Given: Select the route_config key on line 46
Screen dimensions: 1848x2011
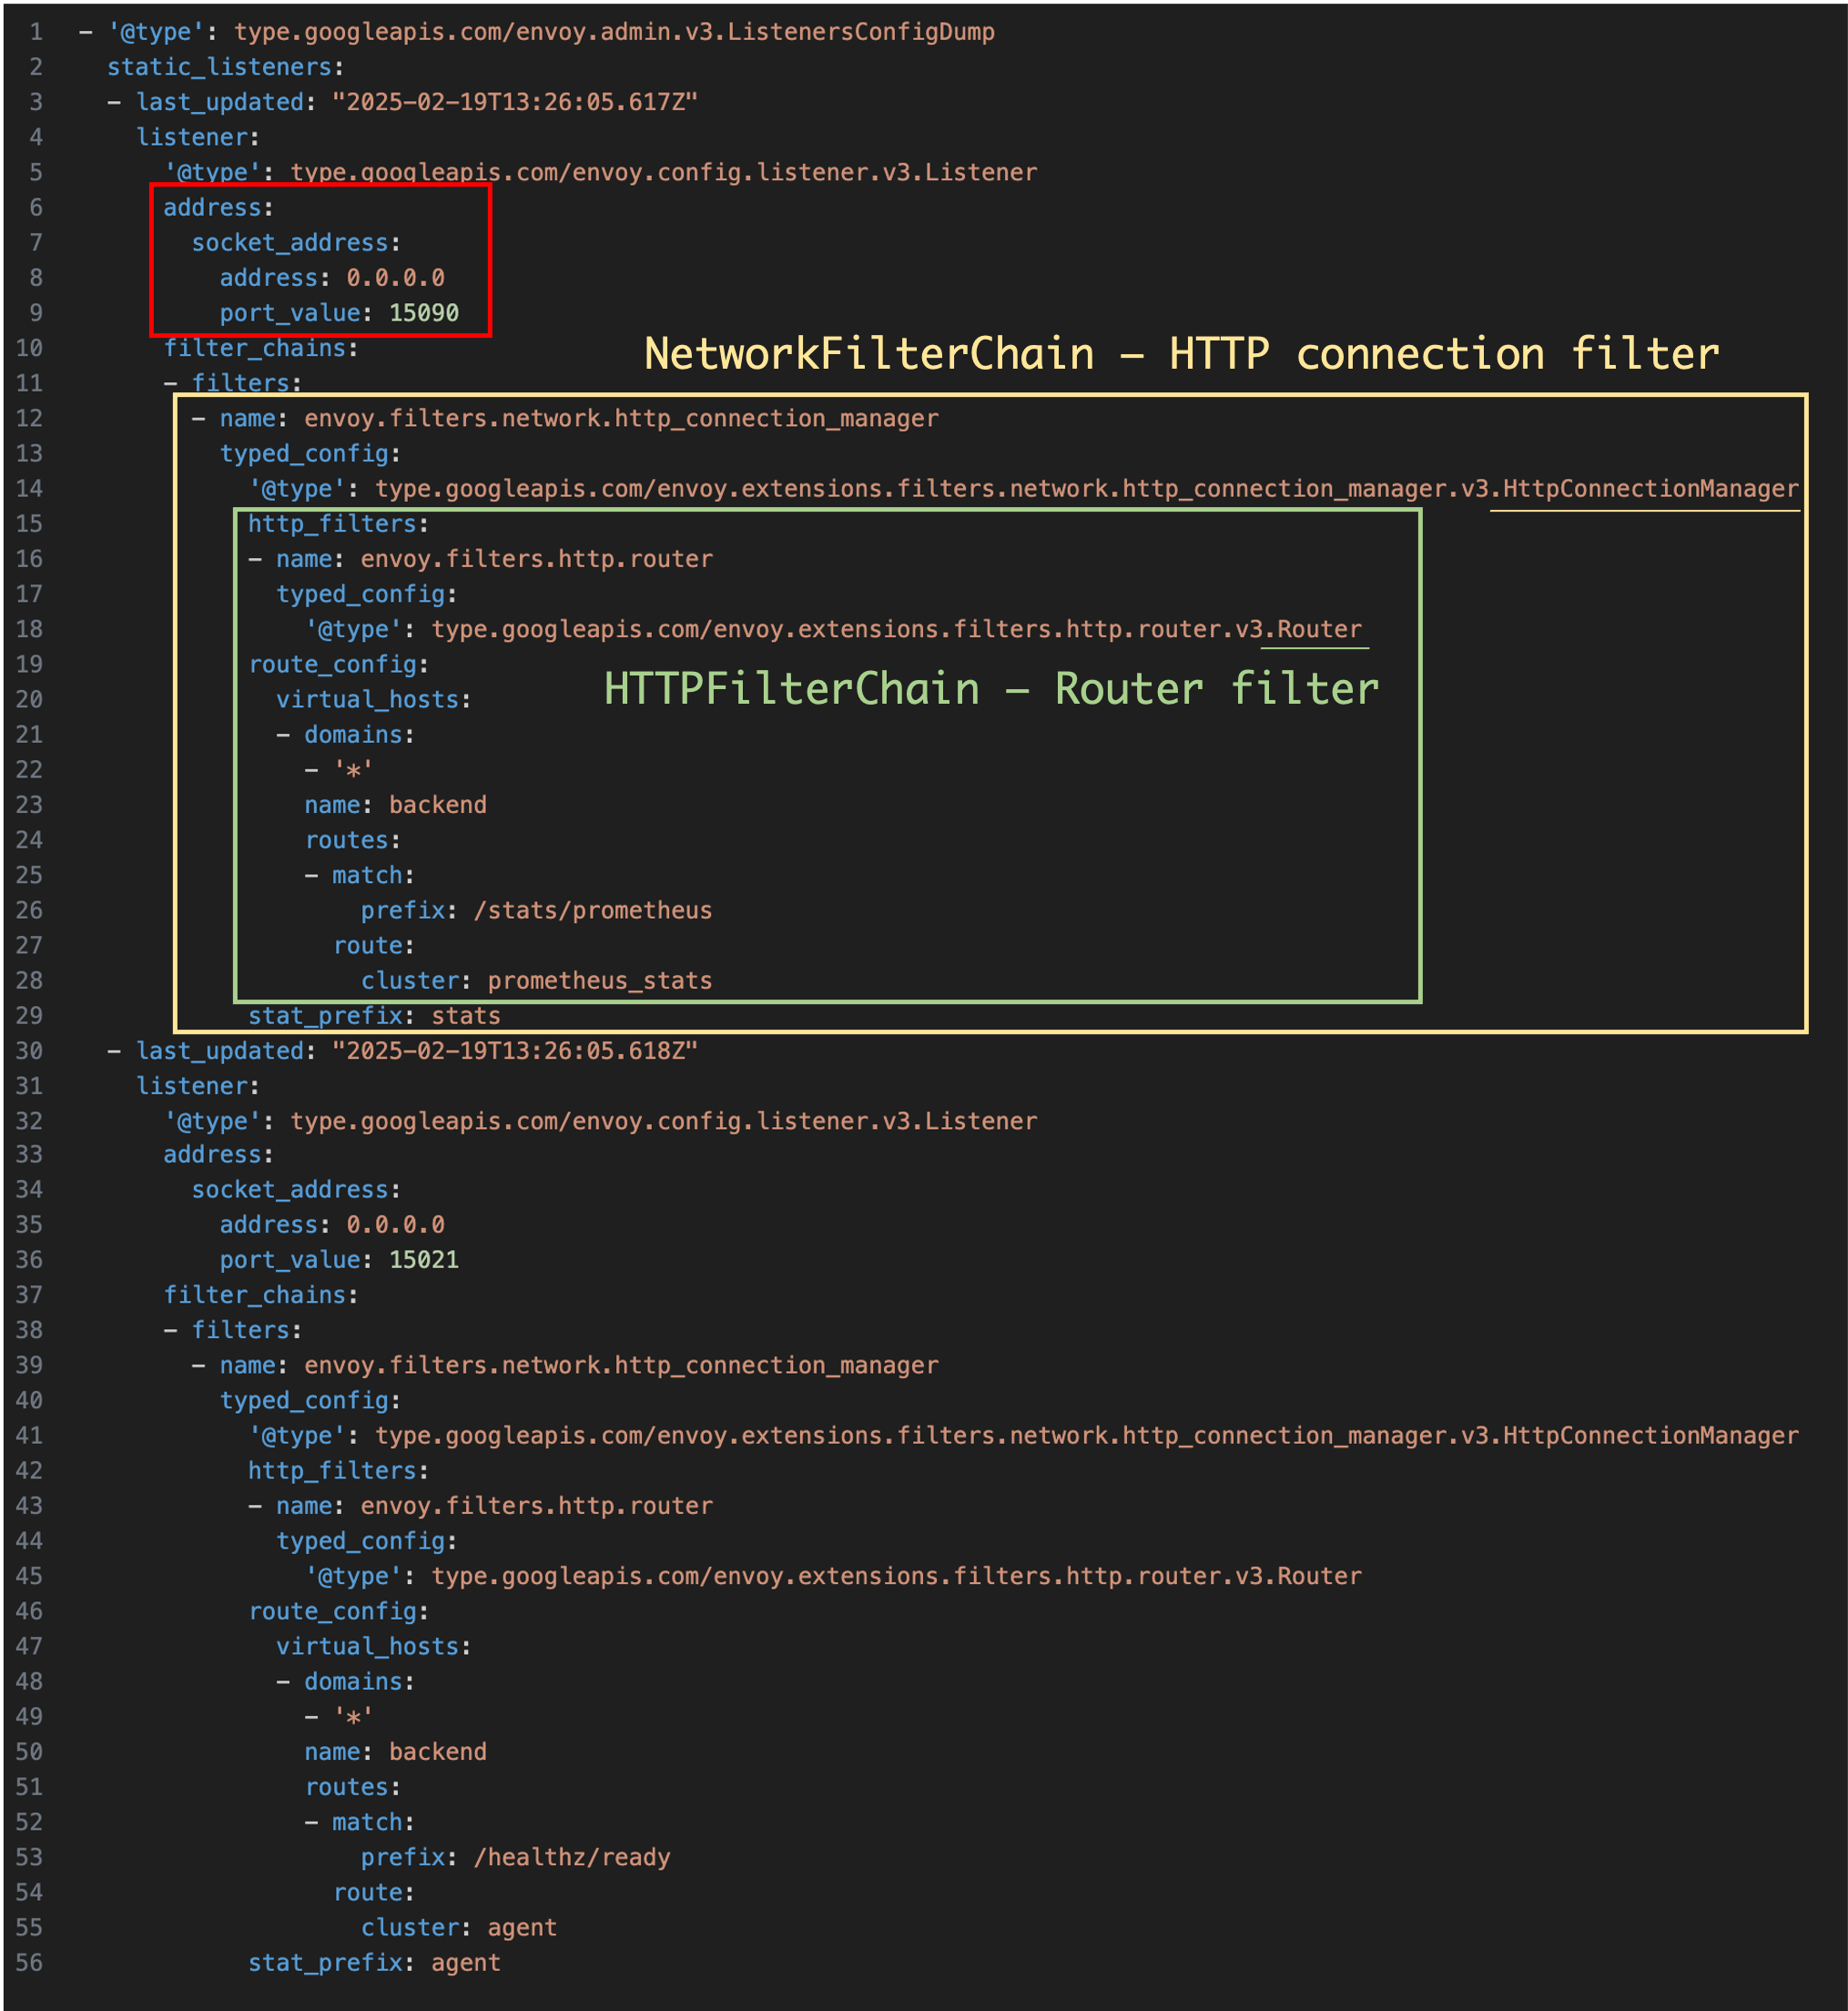Looking at the screenshot, I should point(332,1612).
